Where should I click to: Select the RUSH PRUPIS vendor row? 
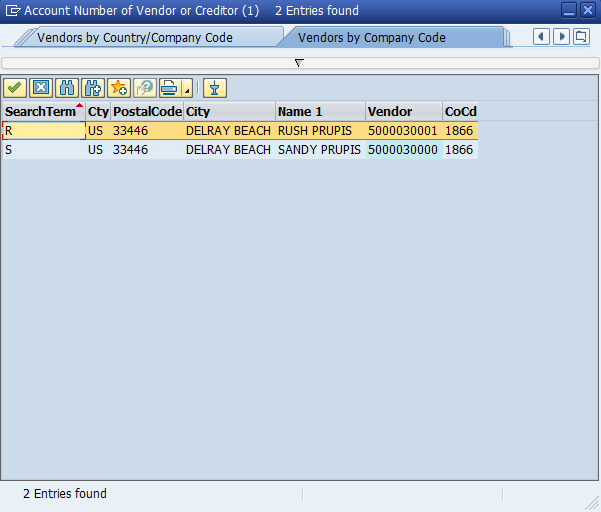(x=314, y=131)
